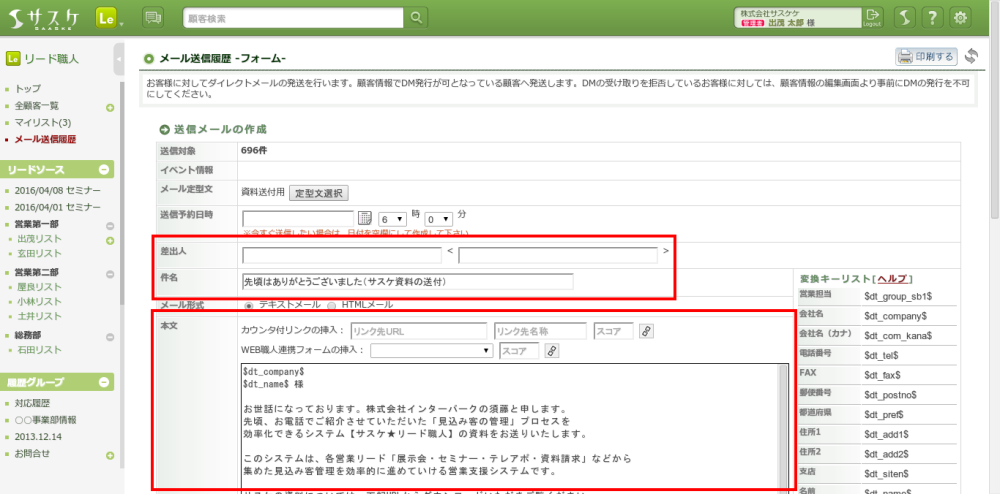
Task: Go to マイリスト(3) in sidebar
Action: pos(42,122)
